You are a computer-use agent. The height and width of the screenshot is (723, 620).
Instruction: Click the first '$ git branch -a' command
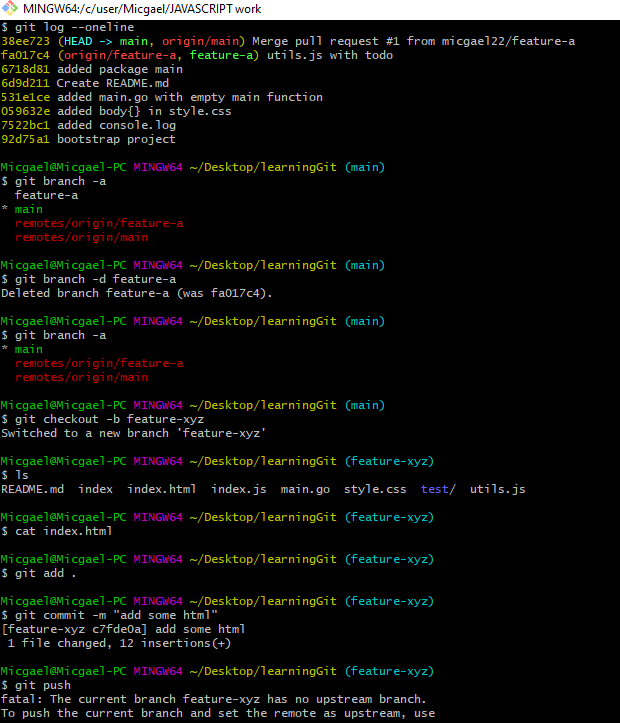click(53, 181)
